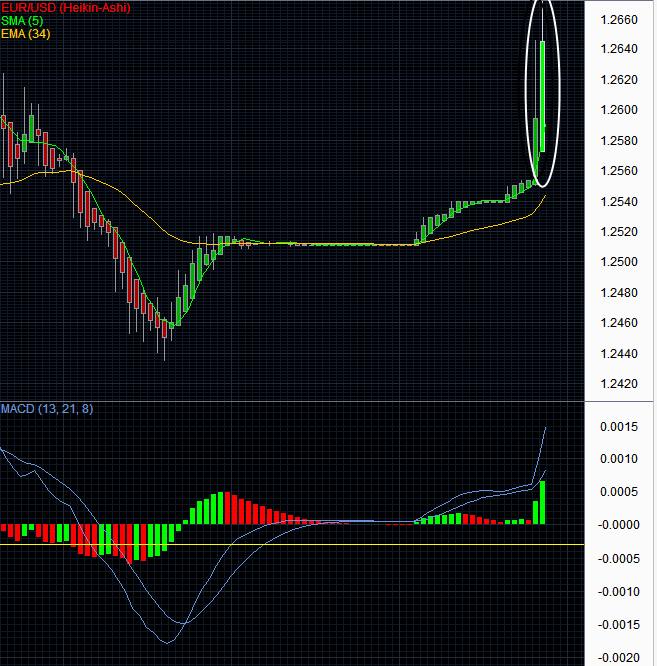Click the 1.2640 price axis value

coord(619,49)
